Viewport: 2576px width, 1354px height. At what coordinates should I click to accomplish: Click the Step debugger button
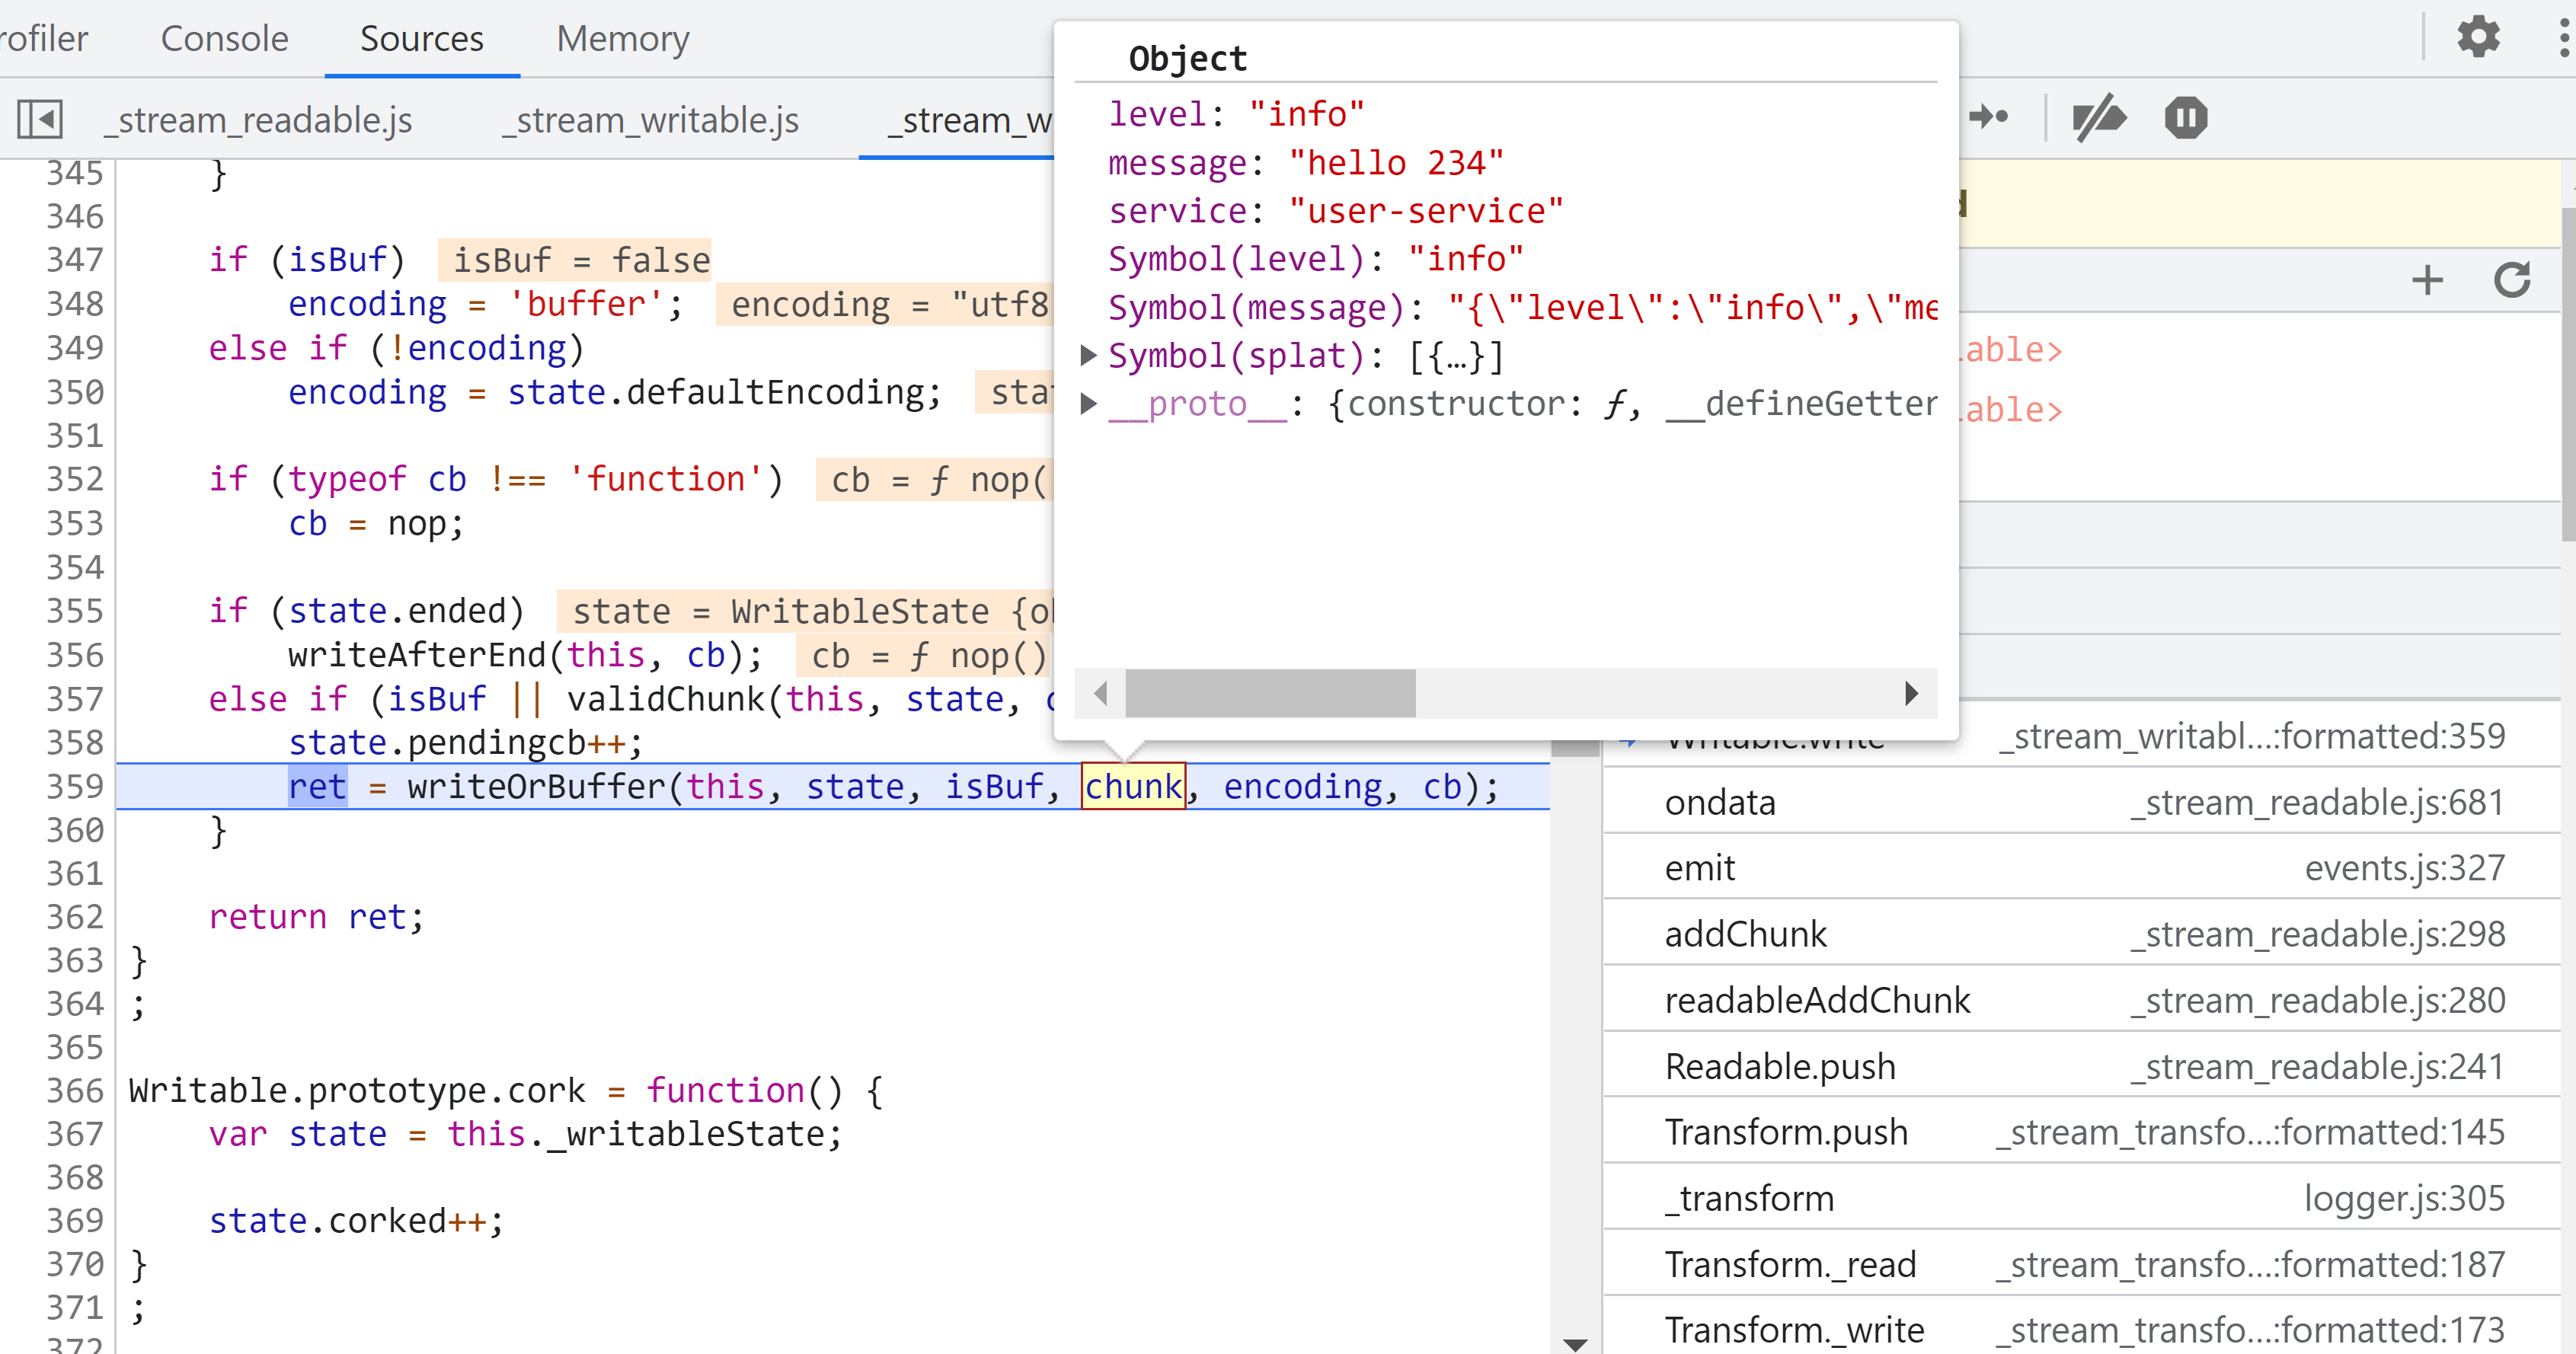[1989, 118]
